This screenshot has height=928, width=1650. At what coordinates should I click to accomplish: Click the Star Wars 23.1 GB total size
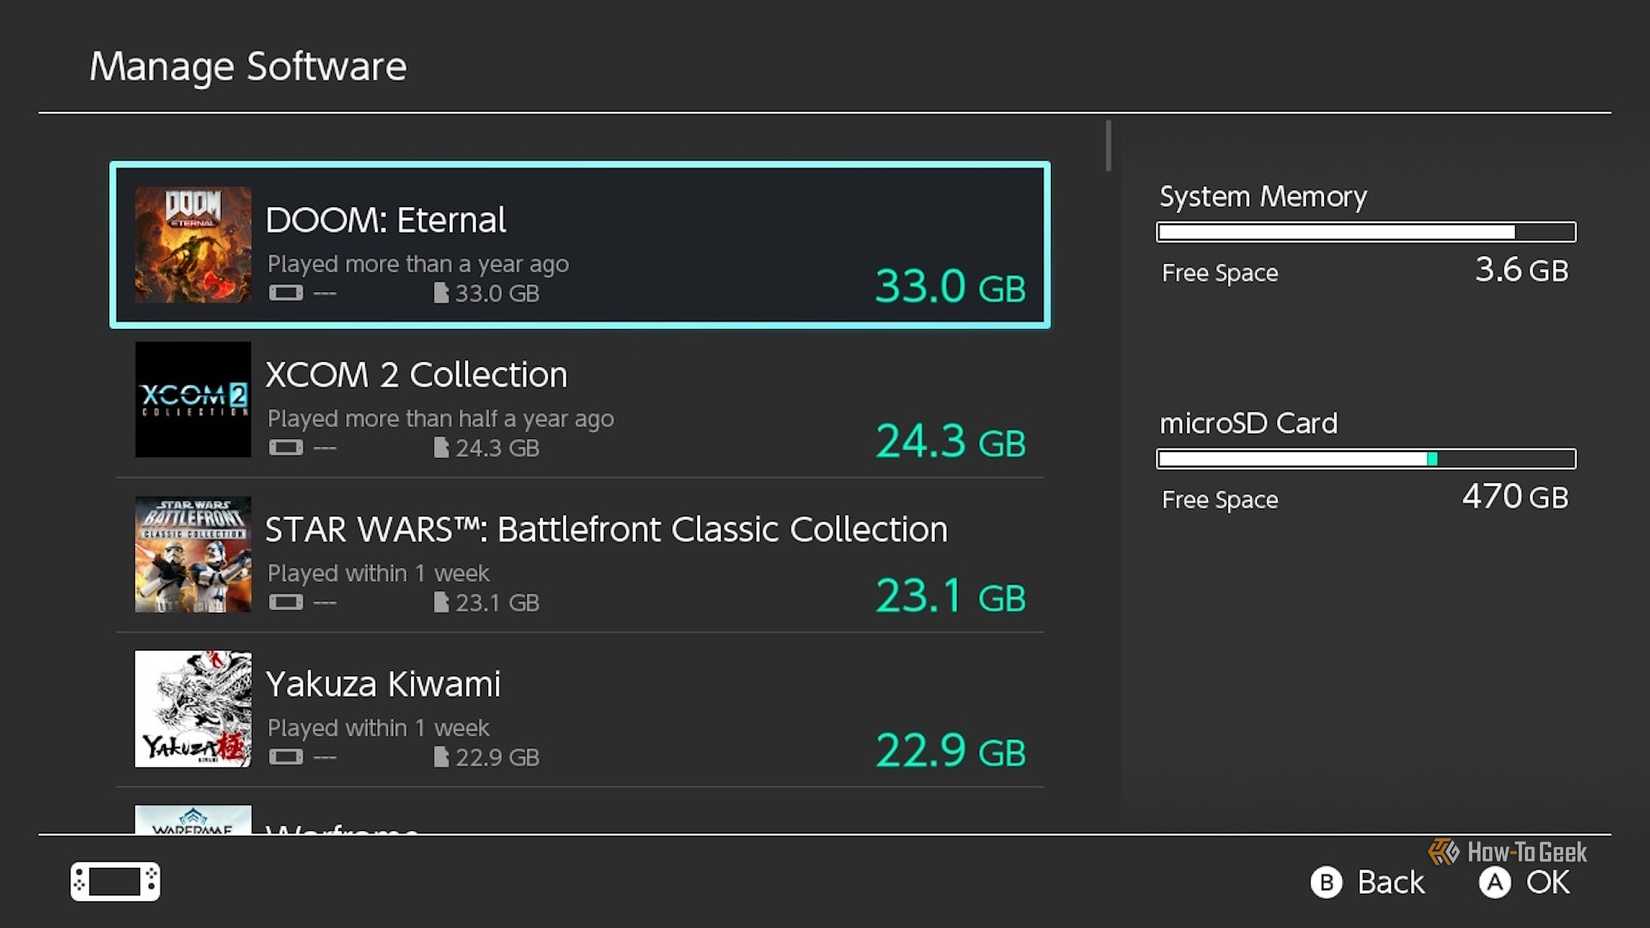(x=950, y=596)
